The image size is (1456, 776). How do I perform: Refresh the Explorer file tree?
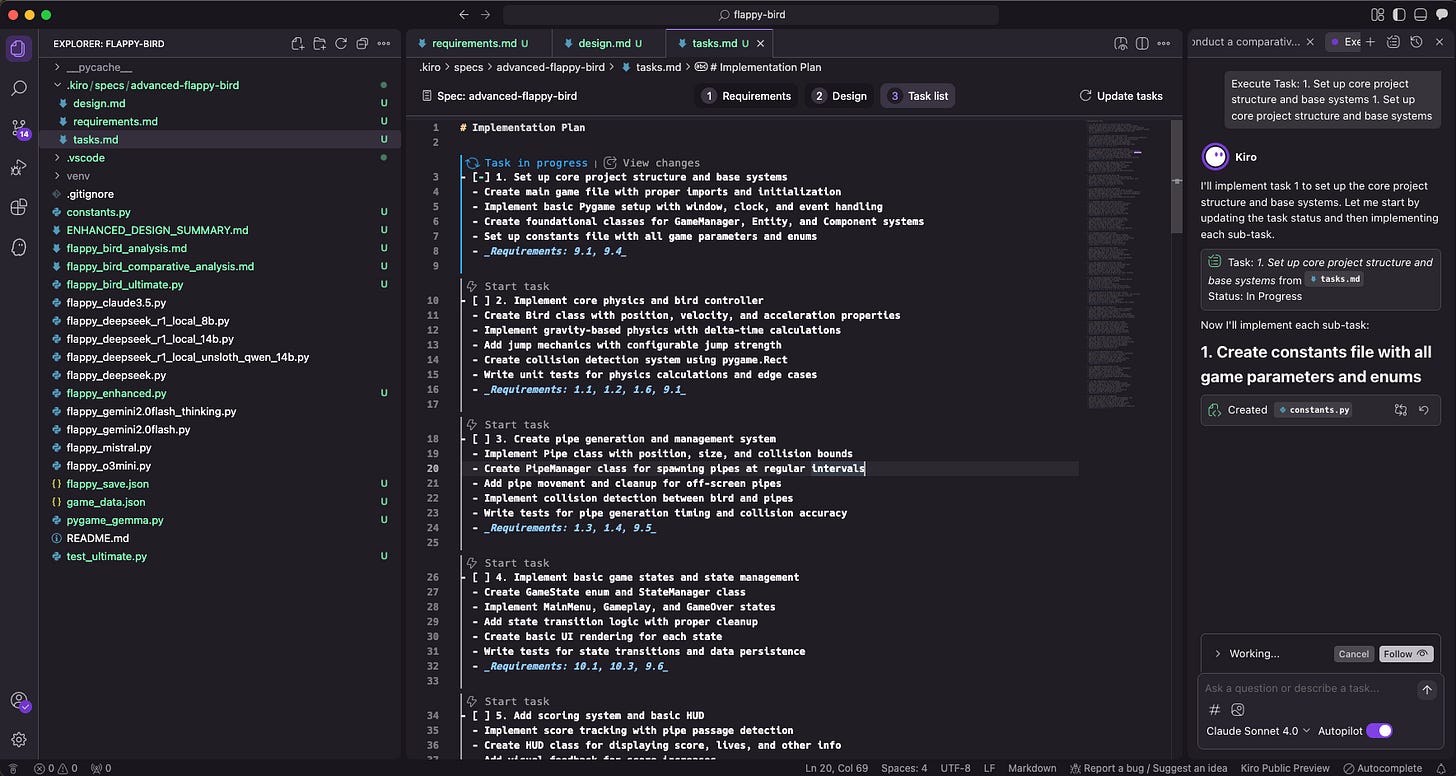341,44
